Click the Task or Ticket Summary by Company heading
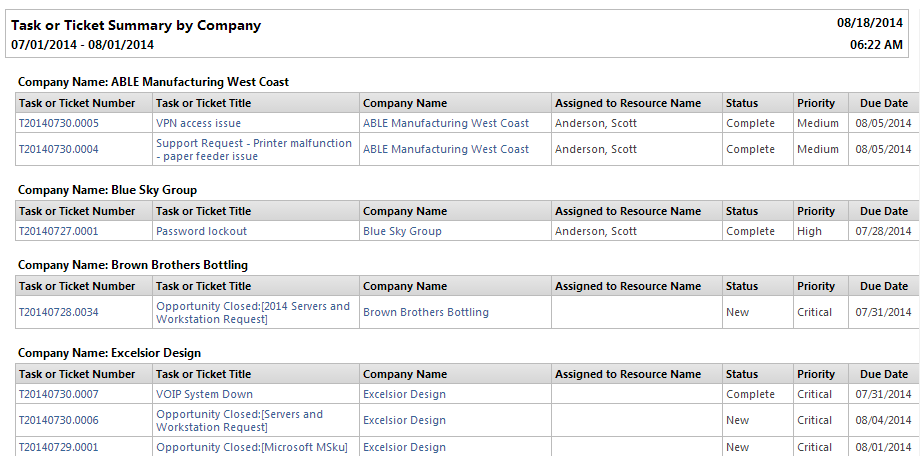 click(x=136, y=26)
